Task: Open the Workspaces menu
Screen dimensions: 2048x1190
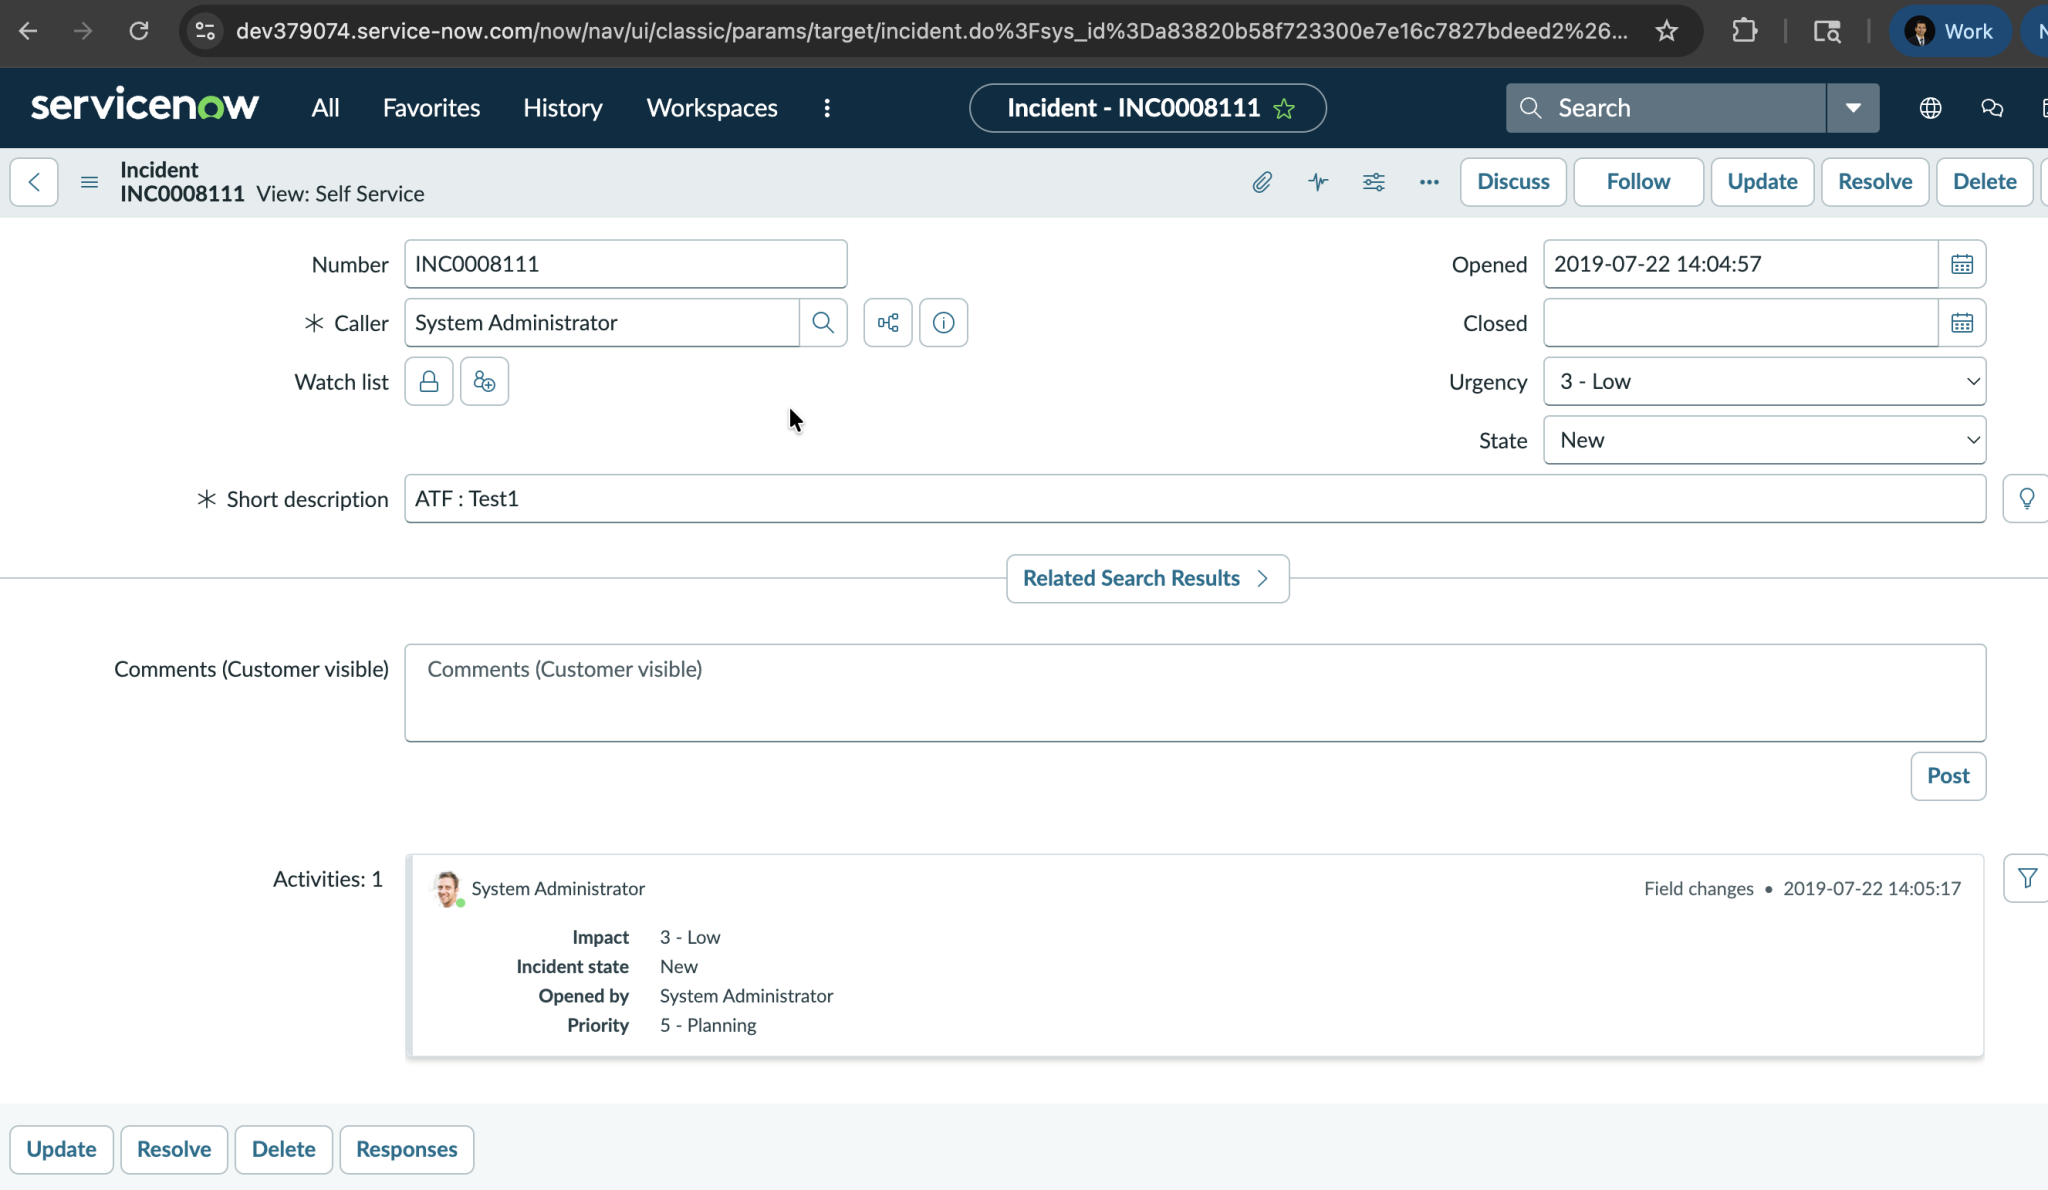Action: point(712,108)
